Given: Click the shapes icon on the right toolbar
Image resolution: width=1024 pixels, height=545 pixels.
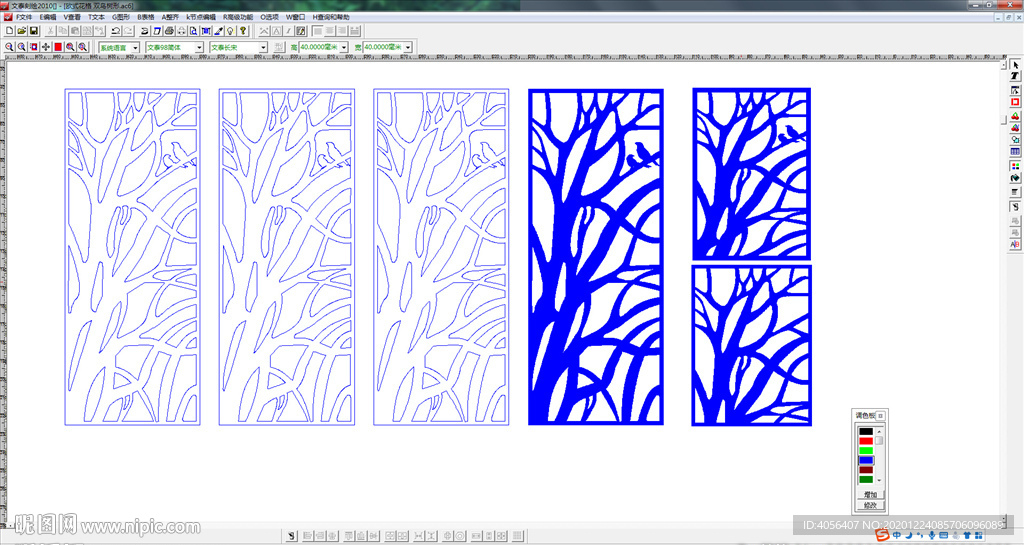Looking at the screenshot, I should (1016, 140).
